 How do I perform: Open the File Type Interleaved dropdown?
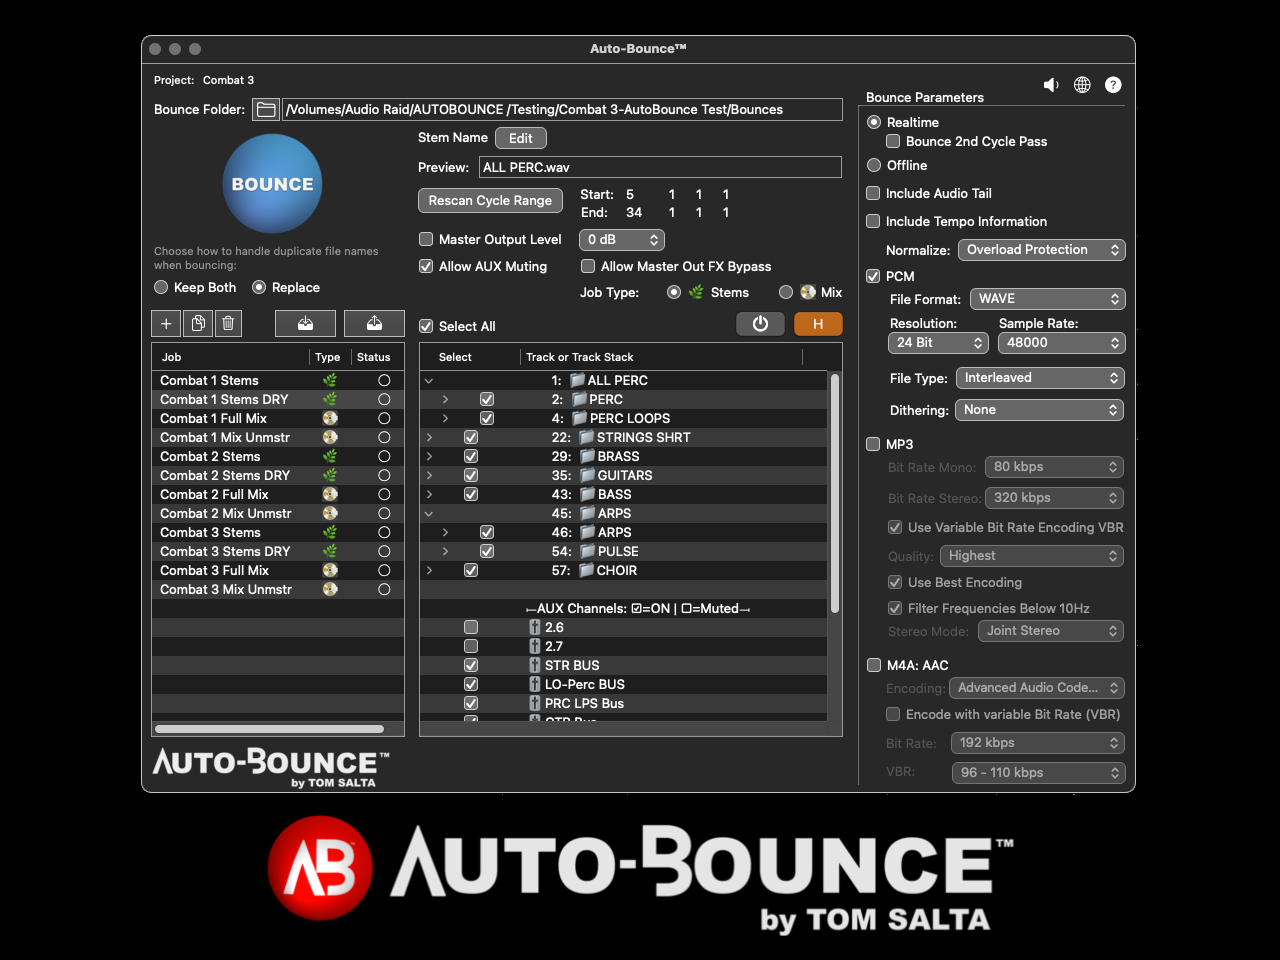1040,378
